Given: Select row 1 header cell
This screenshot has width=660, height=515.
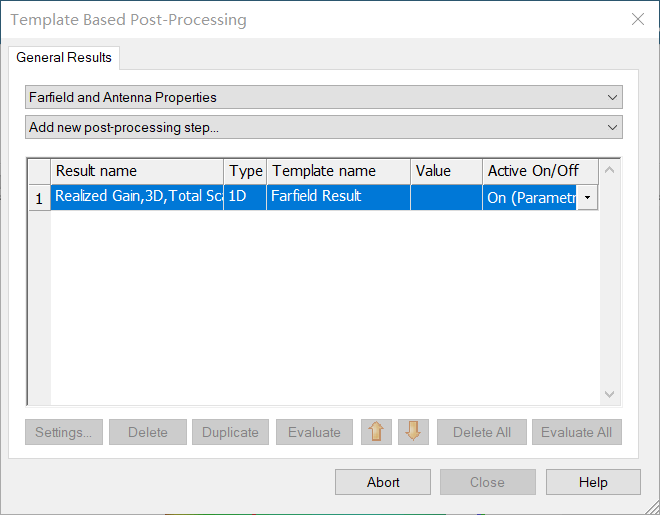Looking at the screenshot, I should click(39, 198).
